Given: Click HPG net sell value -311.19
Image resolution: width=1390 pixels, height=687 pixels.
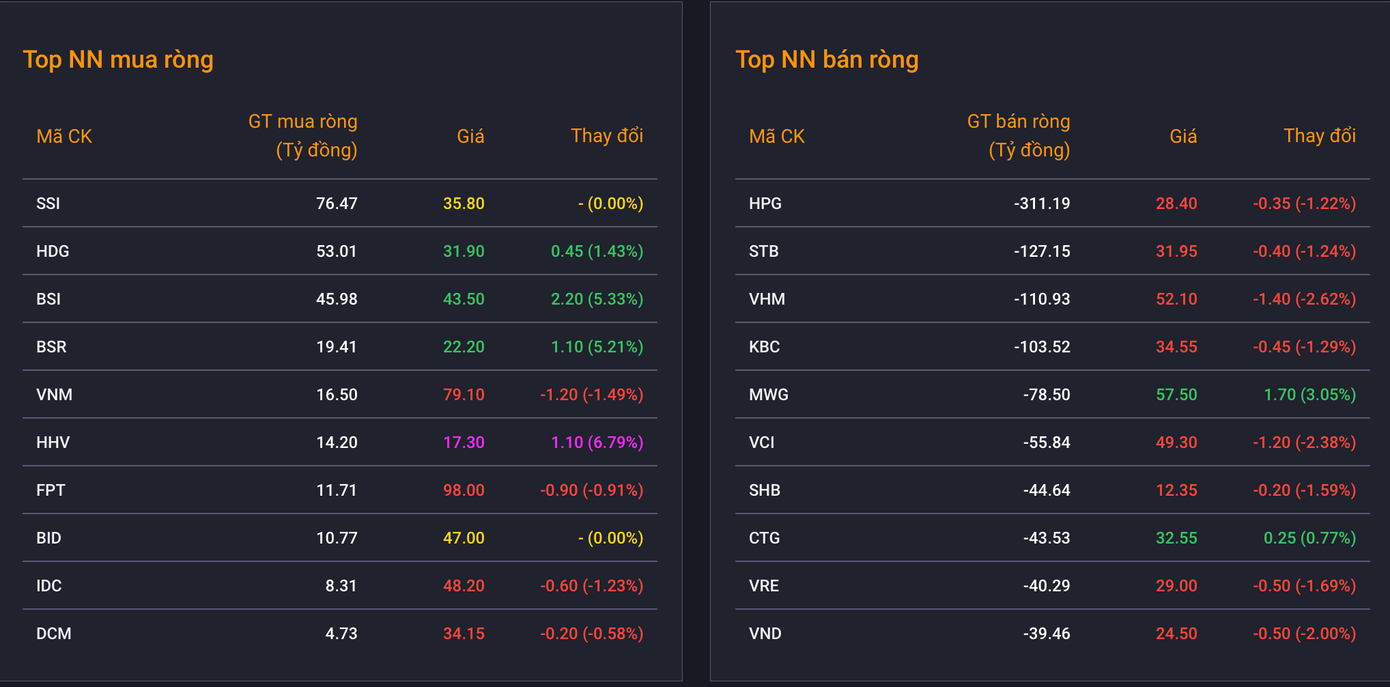Looking at the screenshot, I should pos(1040,203).
